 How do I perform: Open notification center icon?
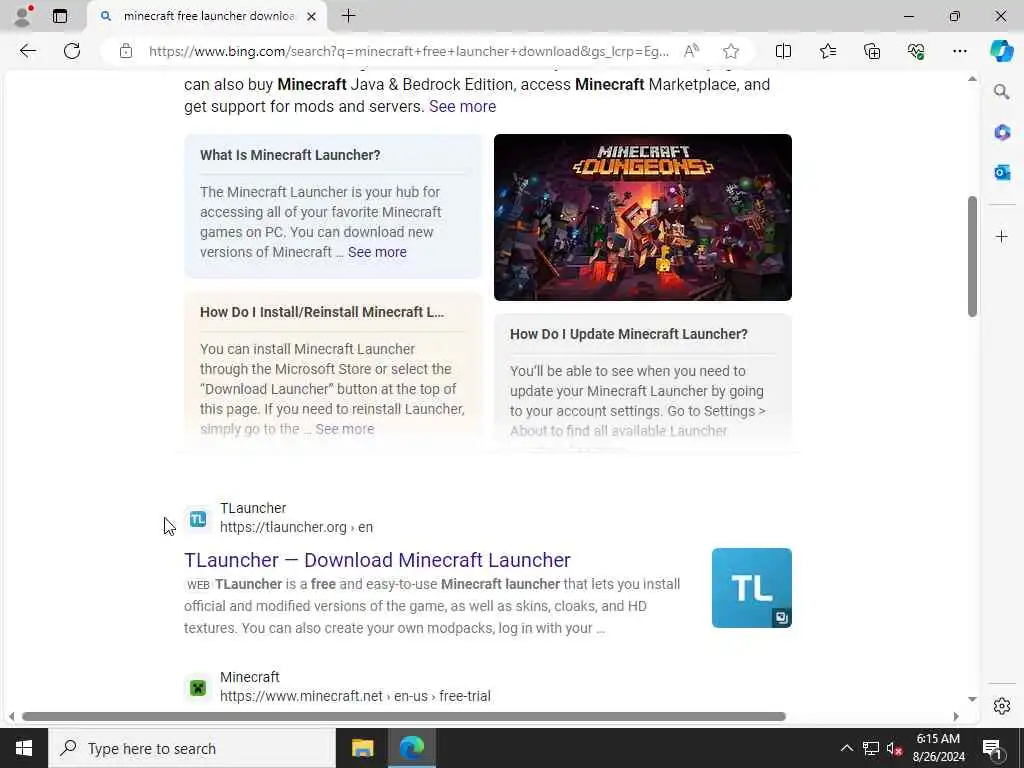(x=993, y=748)
